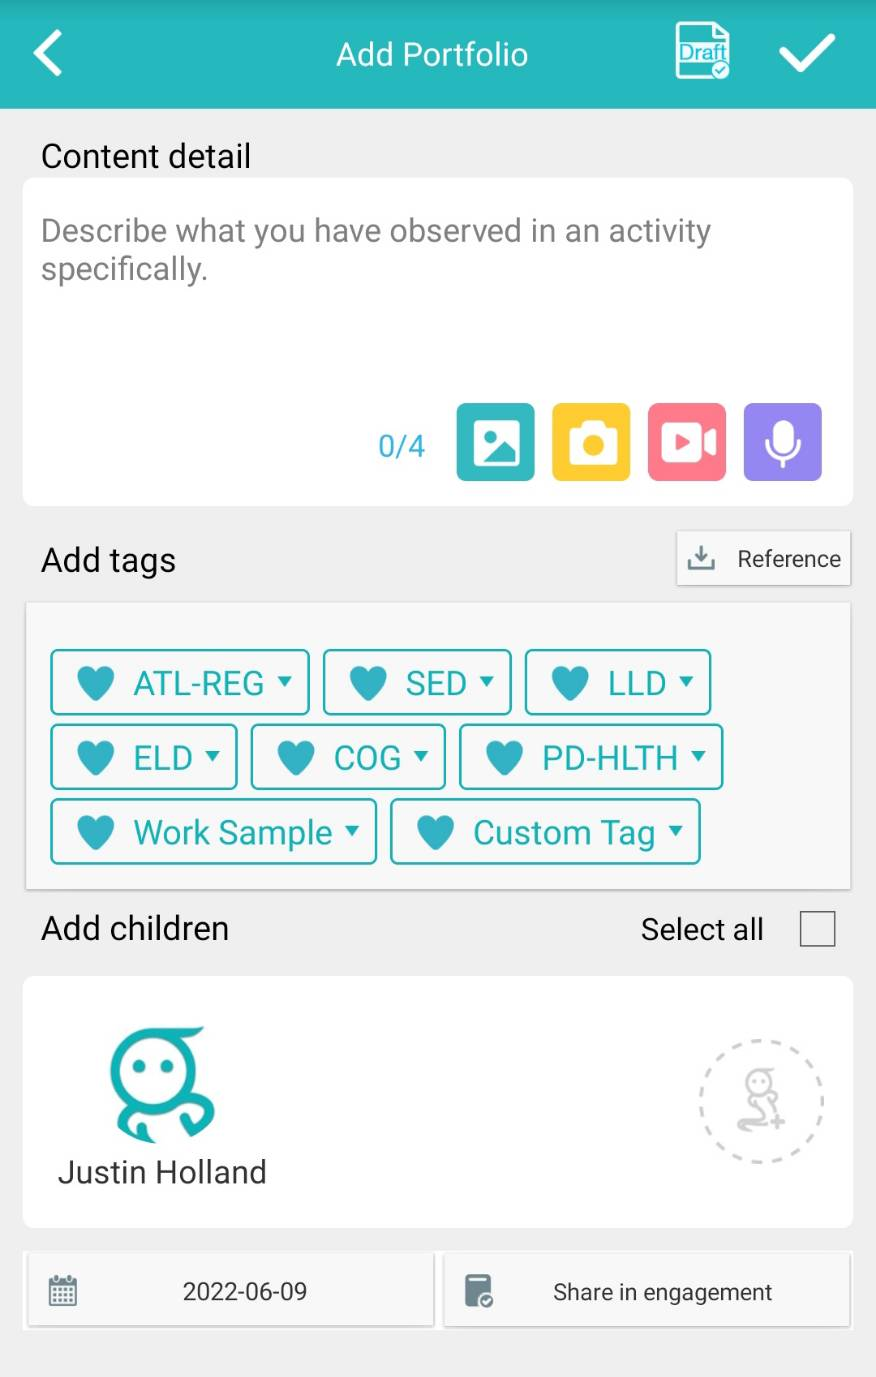Launch the yellow camera icon
Viewport: 876px width, 1377px height.
pos(592,442)
